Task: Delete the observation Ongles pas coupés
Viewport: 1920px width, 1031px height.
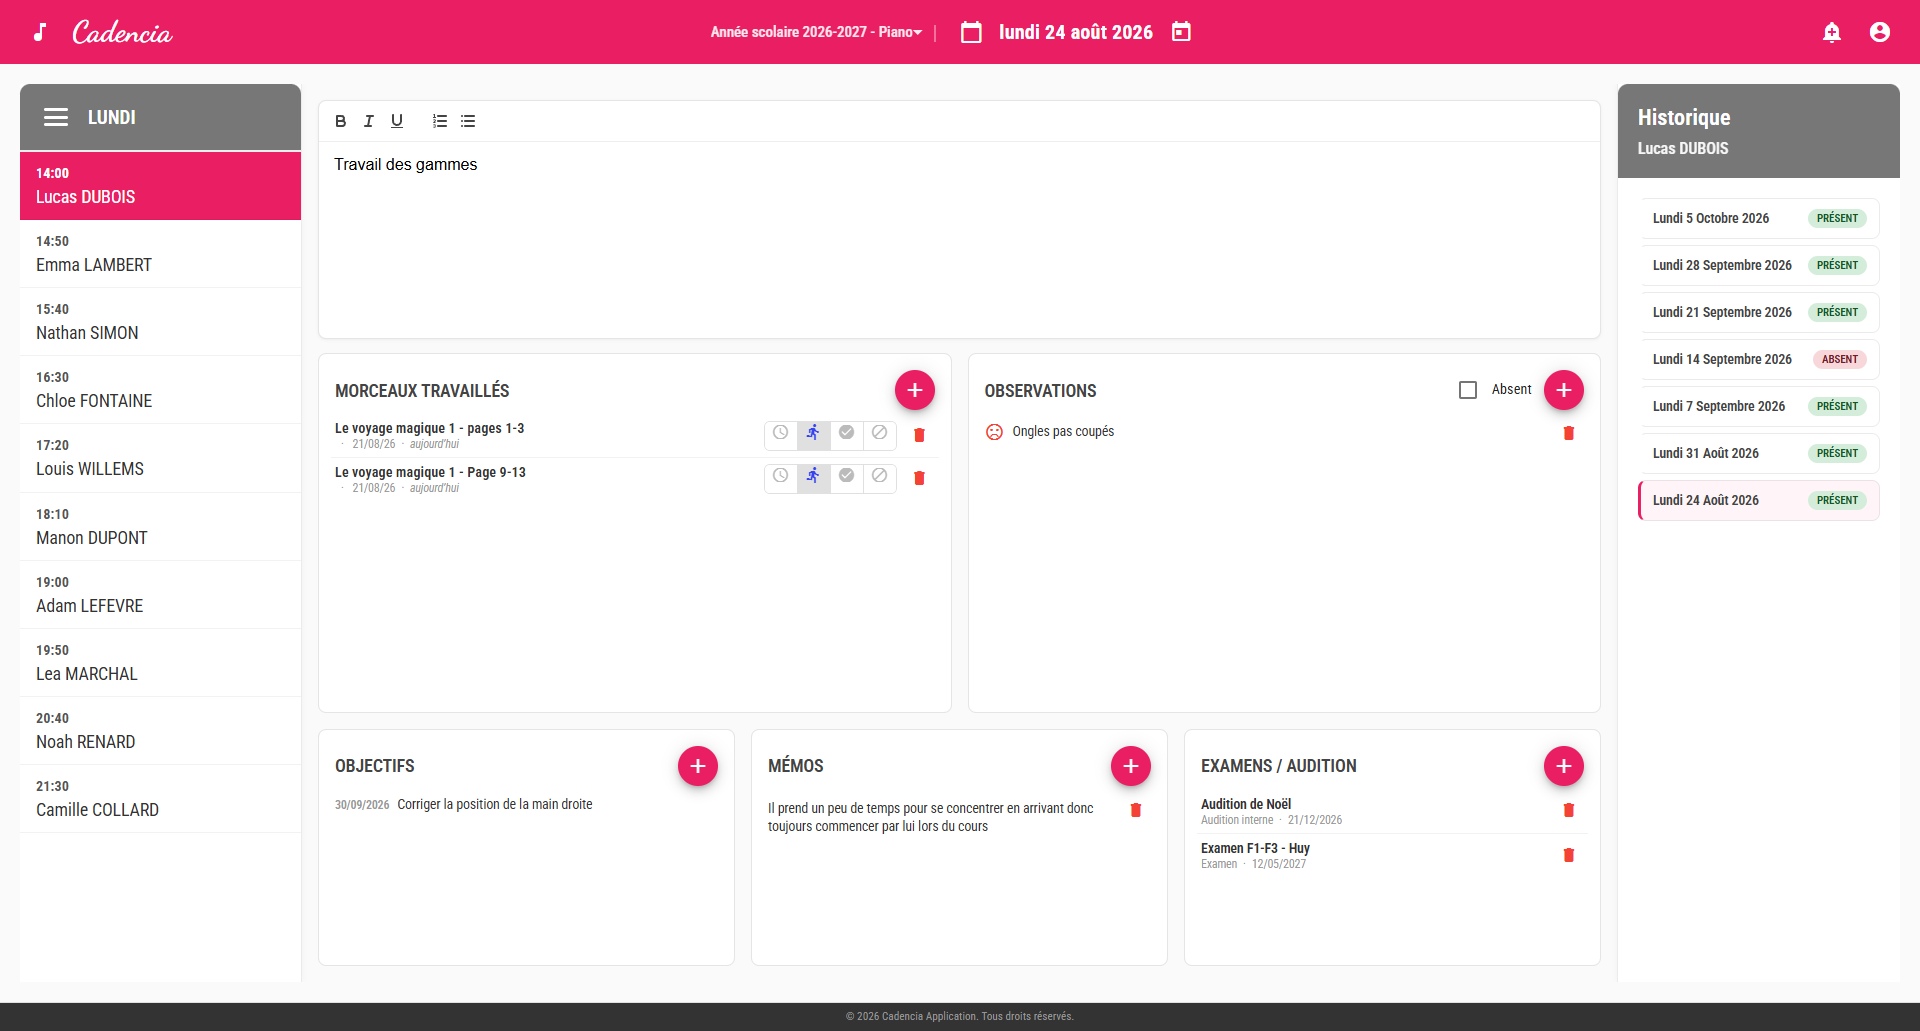Action: click(x=1569, y=433)
